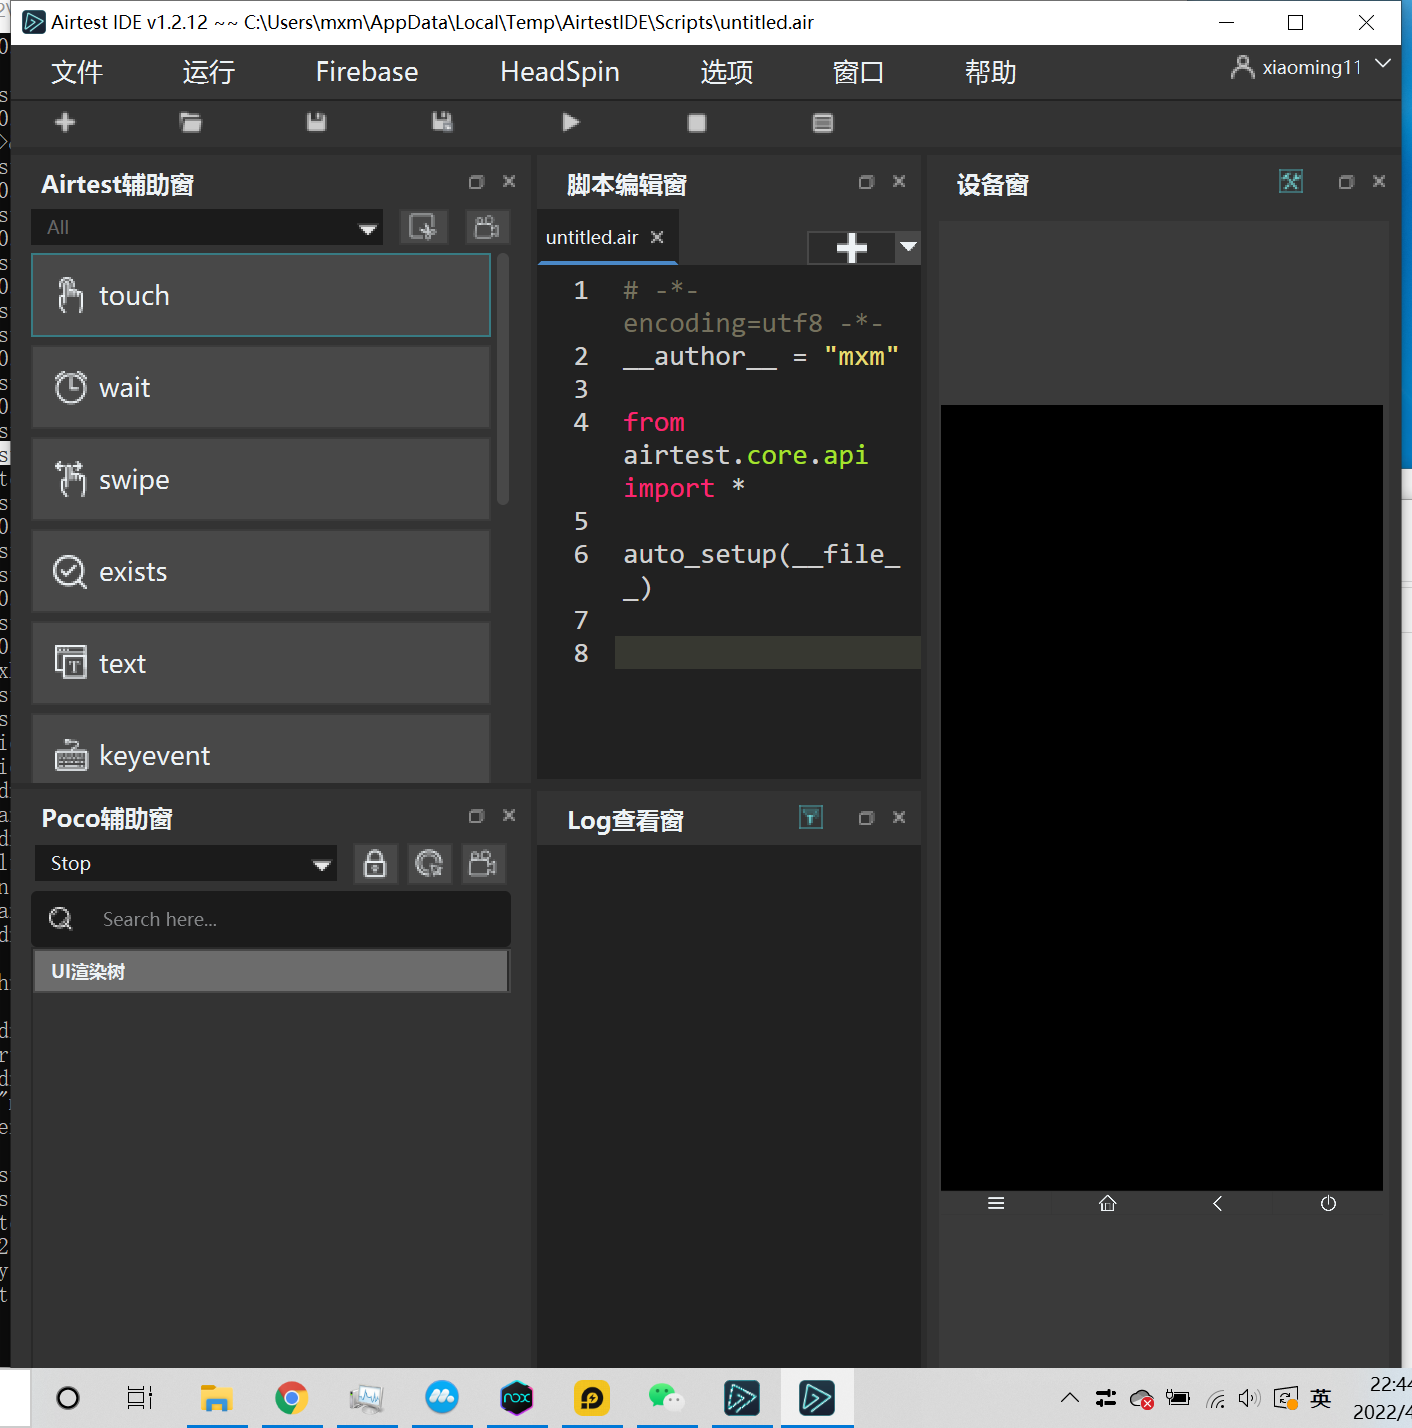The height and width of the screenshot is (1428, 1412).
Task: Click the Airtest command list scrollbar
Action: pos(503,380)
